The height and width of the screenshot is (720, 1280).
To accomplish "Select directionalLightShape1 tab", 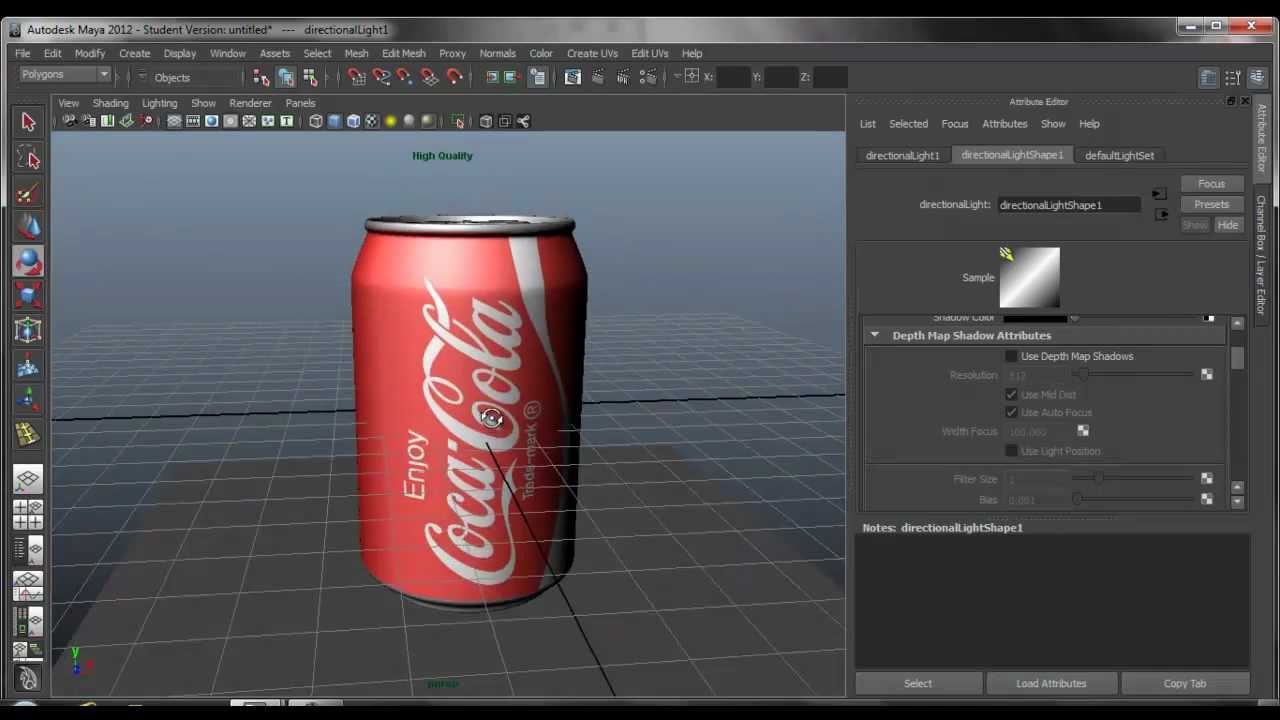I will [1012, 155].
